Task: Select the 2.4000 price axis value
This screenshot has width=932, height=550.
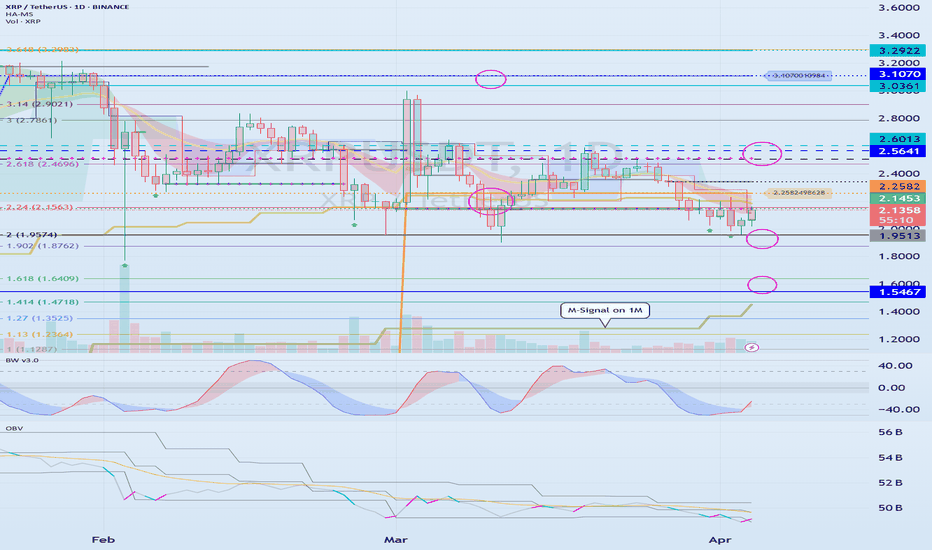Action: pyautogui.click(x=899, y=174)
